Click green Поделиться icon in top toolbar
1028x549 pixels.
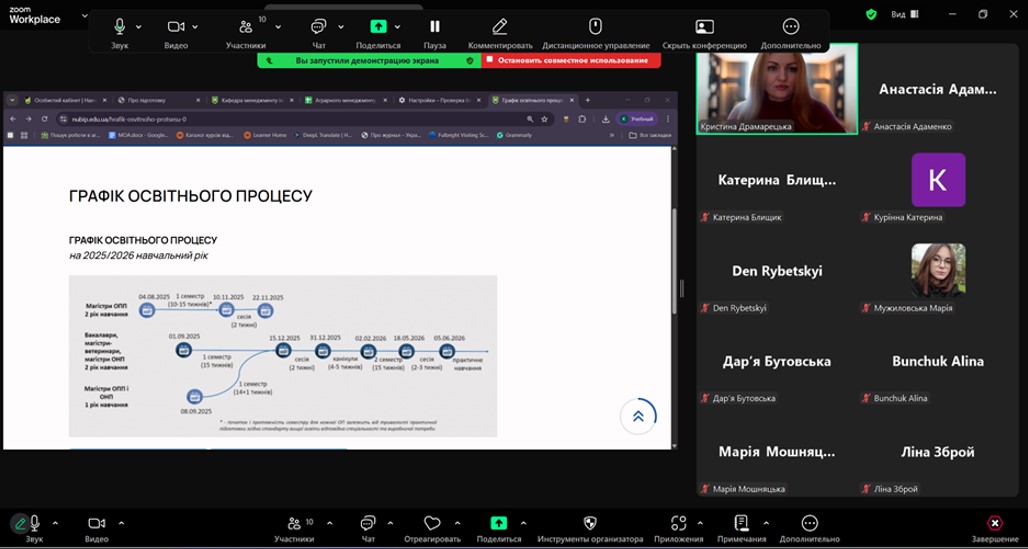tap(378, 27)
